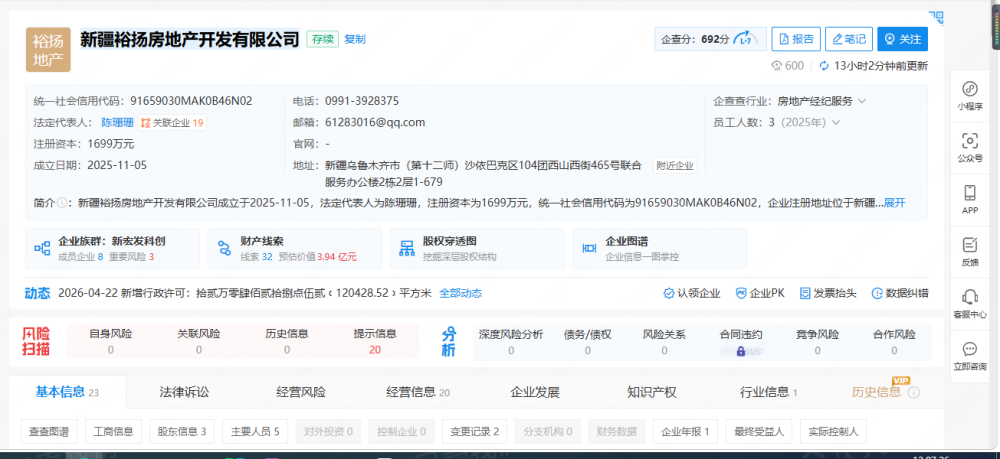Click the 报告 button
Image resolution: width=1000 pixels, height=459 pixels.
pos(796,39)
